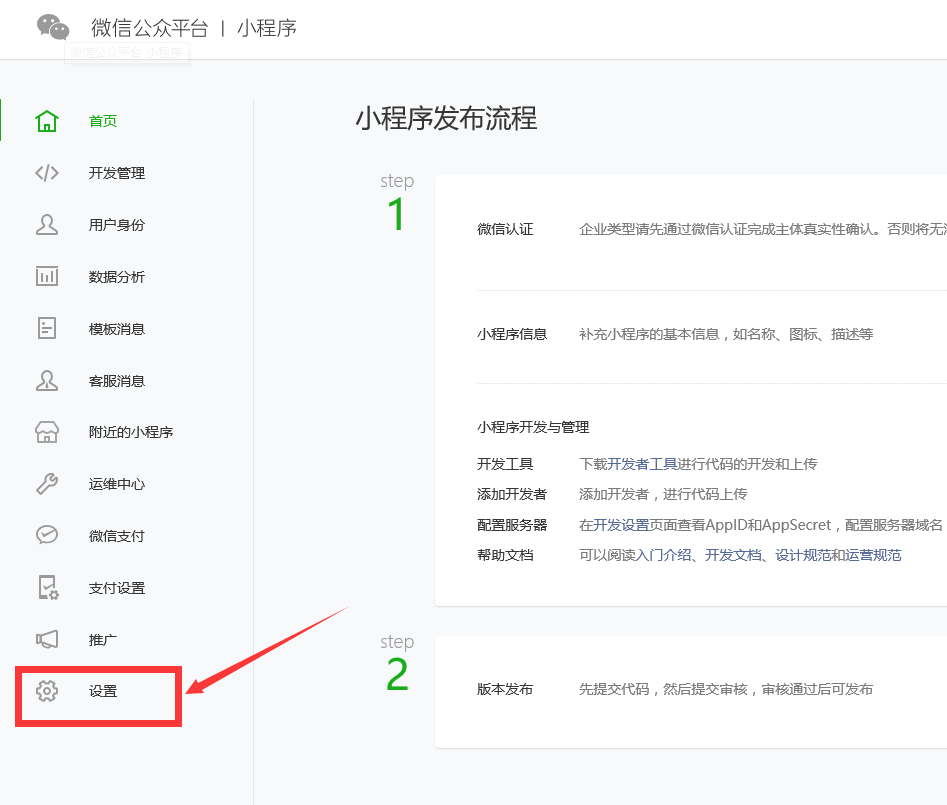Click the 小程序信息 row label
947x805 pixels.
(512, 335)
